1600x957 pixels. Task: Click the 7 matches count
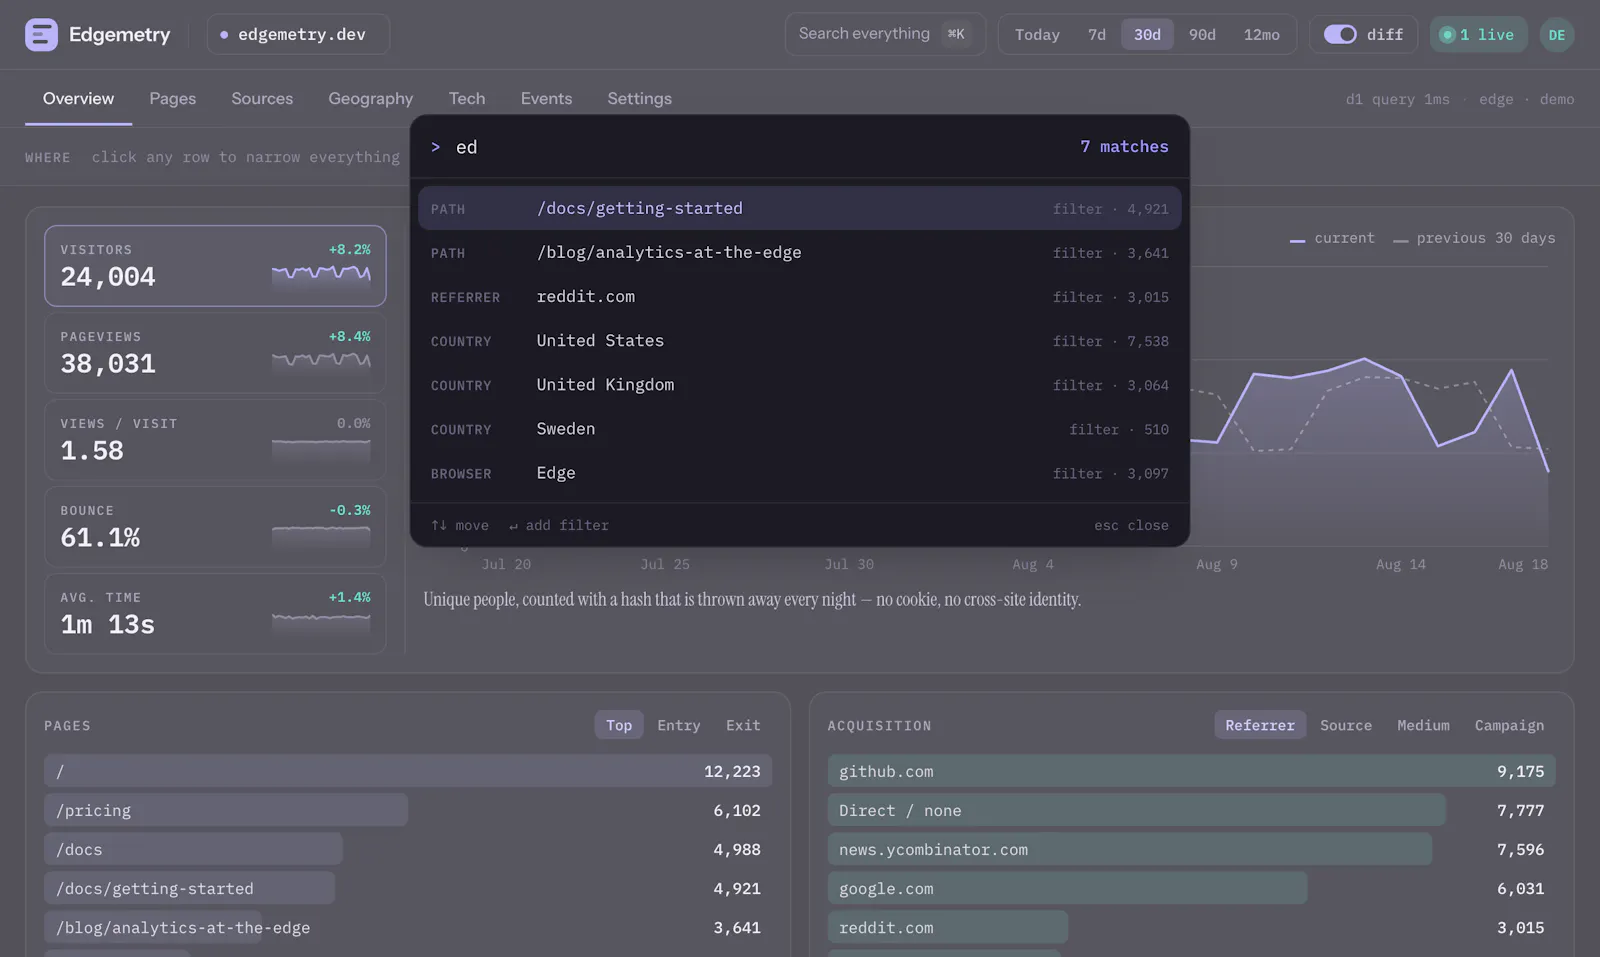pyautogui.click(x=1124, y=147)
